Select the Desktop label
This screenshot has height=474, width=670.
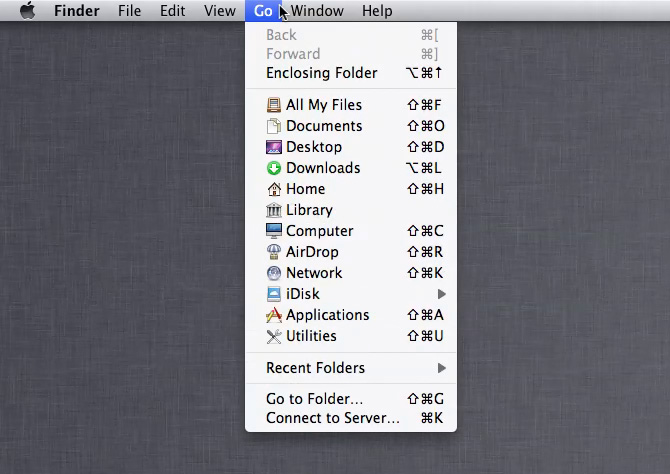coord(314,147)
